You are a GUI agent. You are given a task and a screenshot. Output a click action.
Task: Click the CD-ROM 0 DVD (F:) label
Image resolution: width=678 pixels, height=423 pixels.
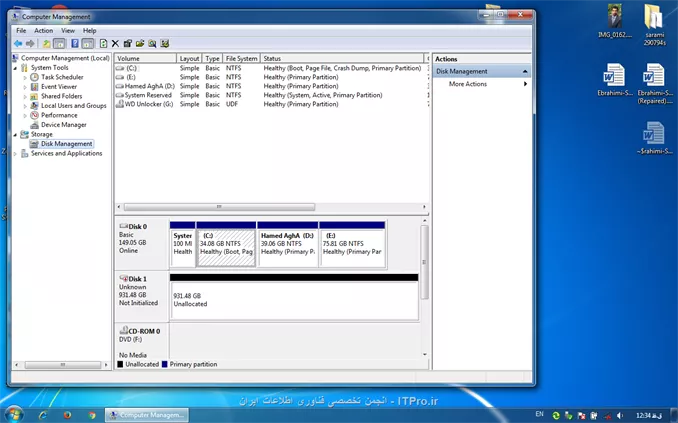(x=141, y=342)
